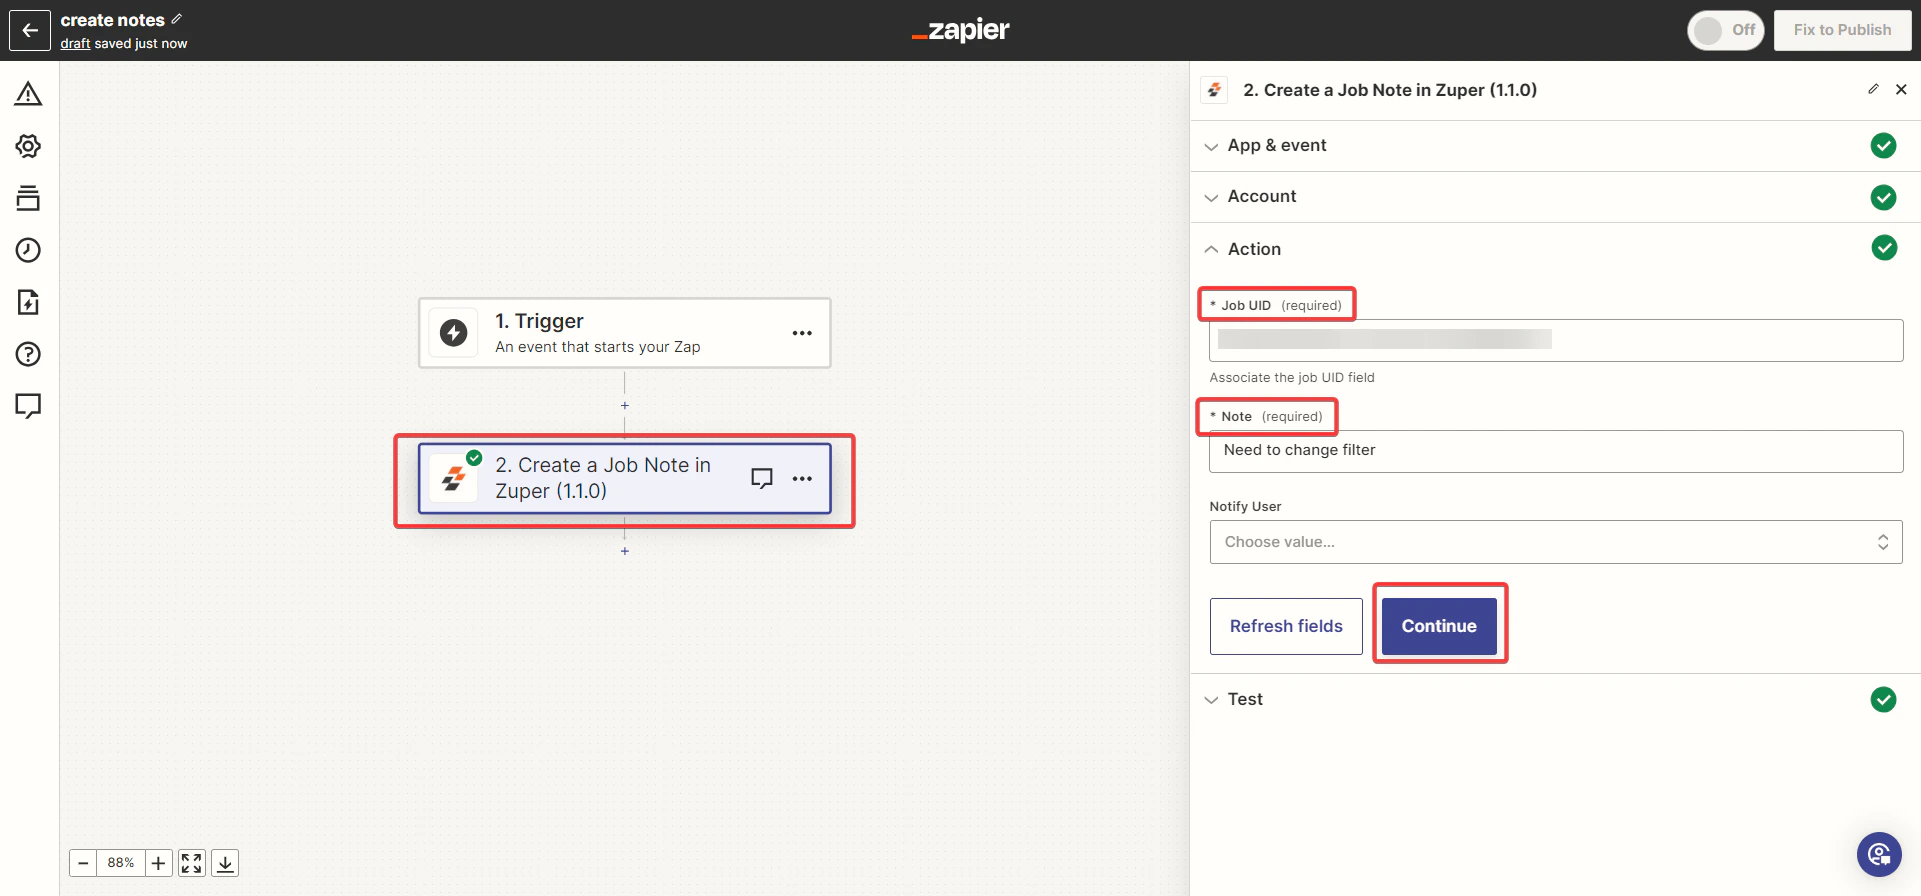
Task: Open comment icon on step 2 card
Action: click(762, 479)
